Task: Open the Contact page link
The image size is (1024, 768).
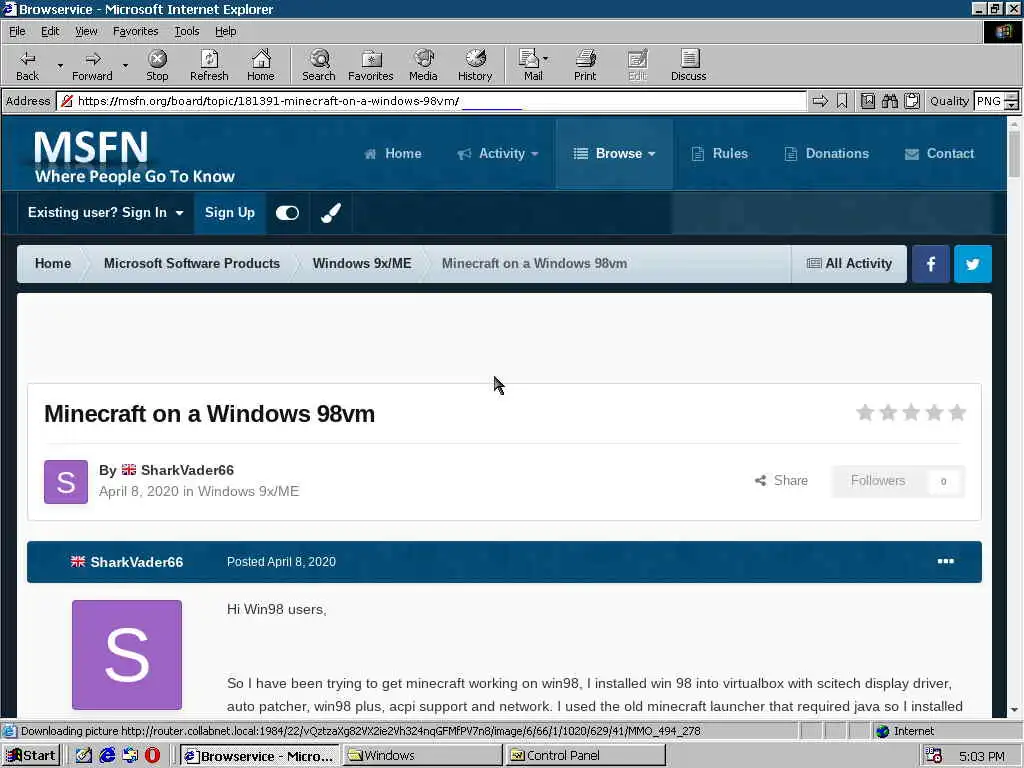Action: point(939,153)
